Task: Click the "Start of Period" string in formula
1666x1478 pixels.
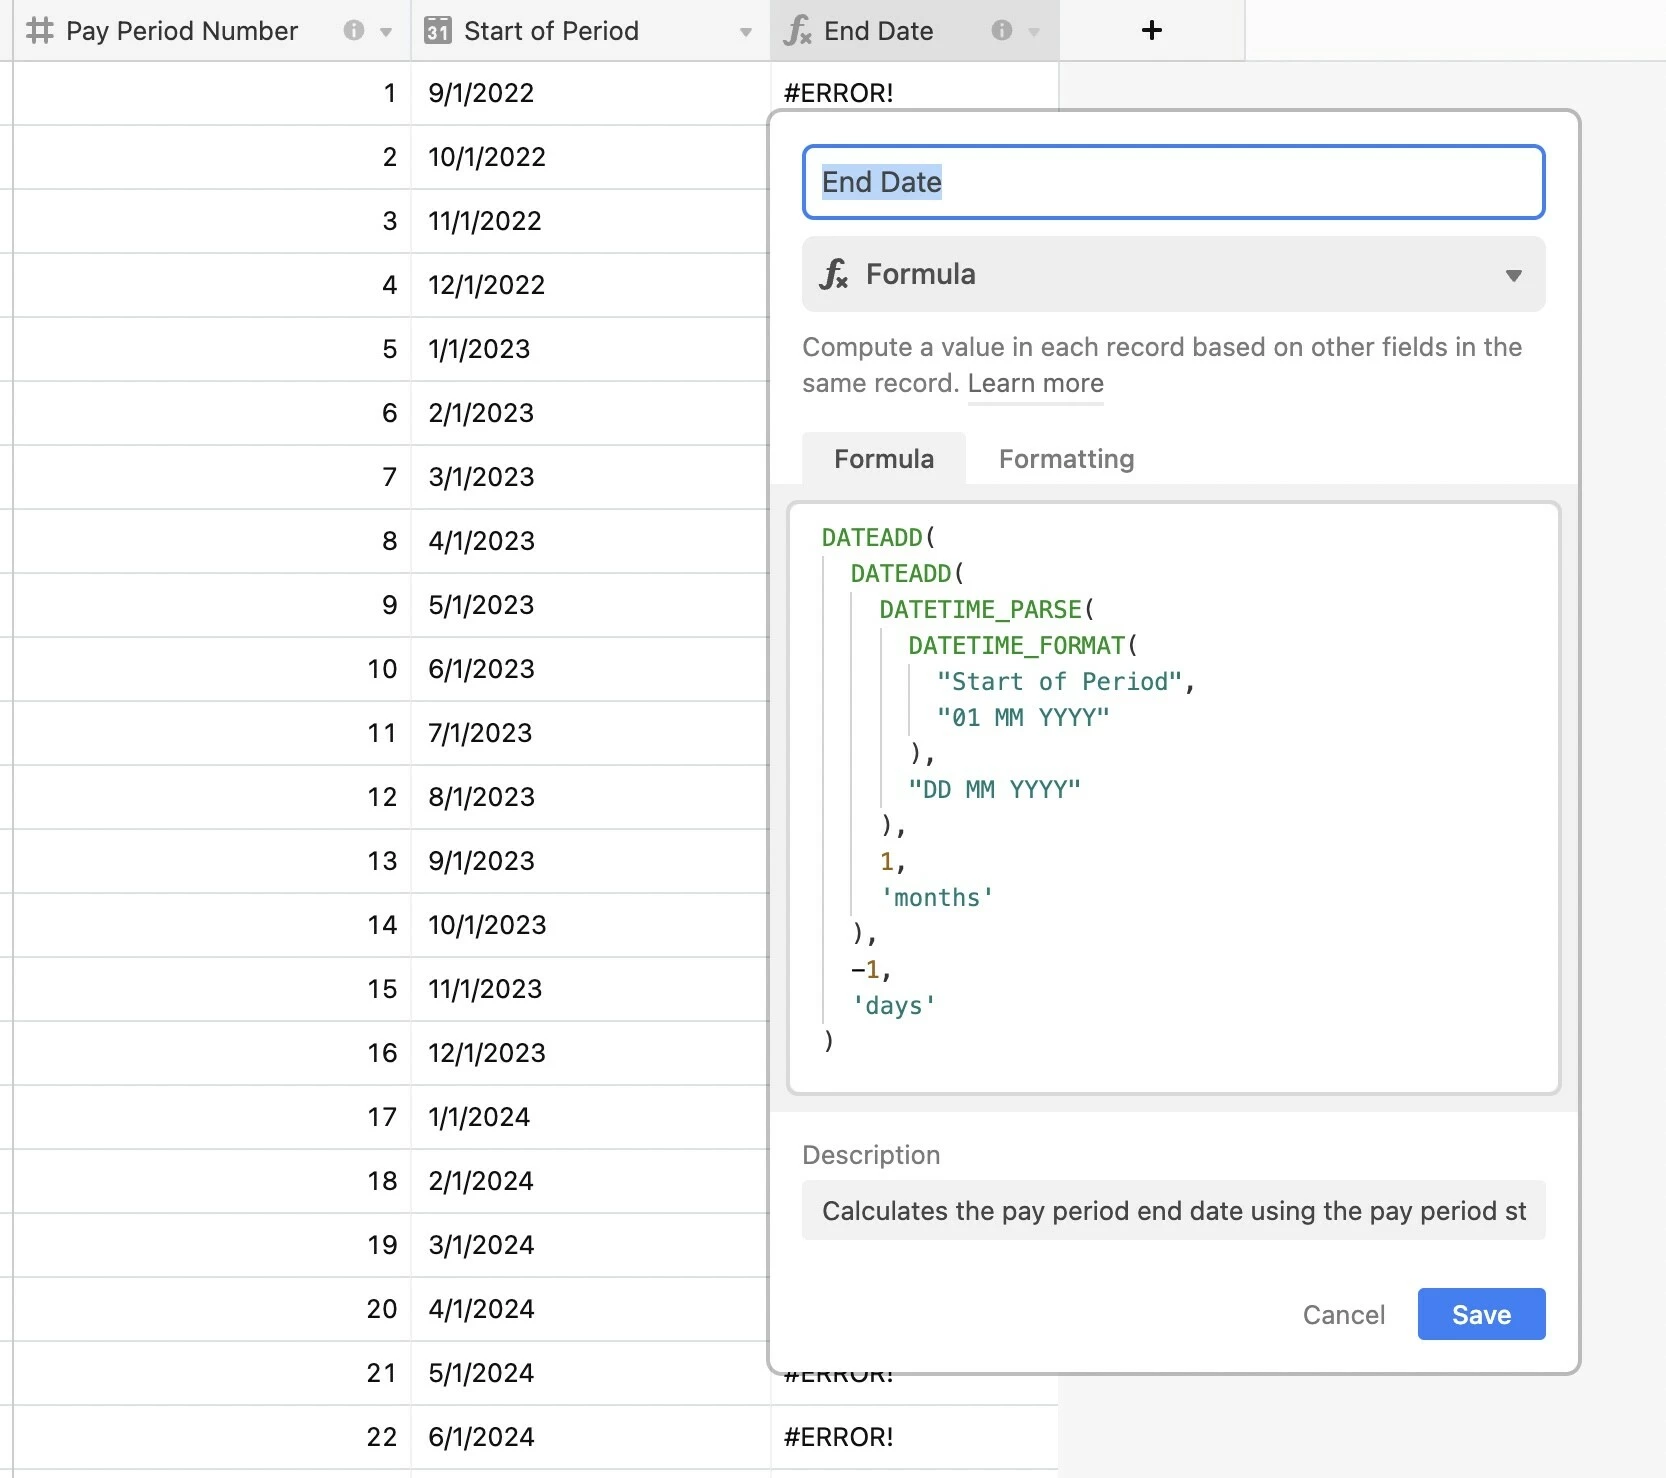Action: tap(1060, 682)
